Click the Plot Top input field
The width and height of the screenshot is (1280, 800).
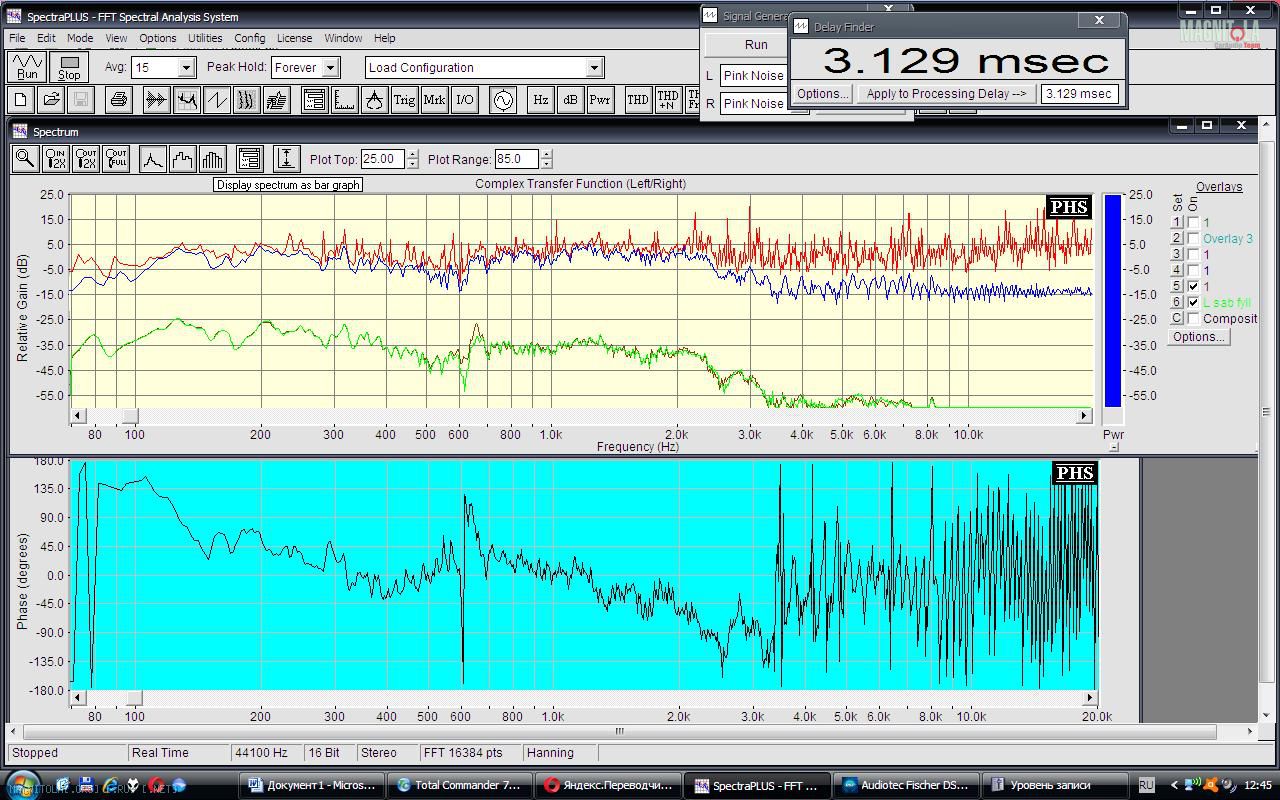[x=383, y=159]
